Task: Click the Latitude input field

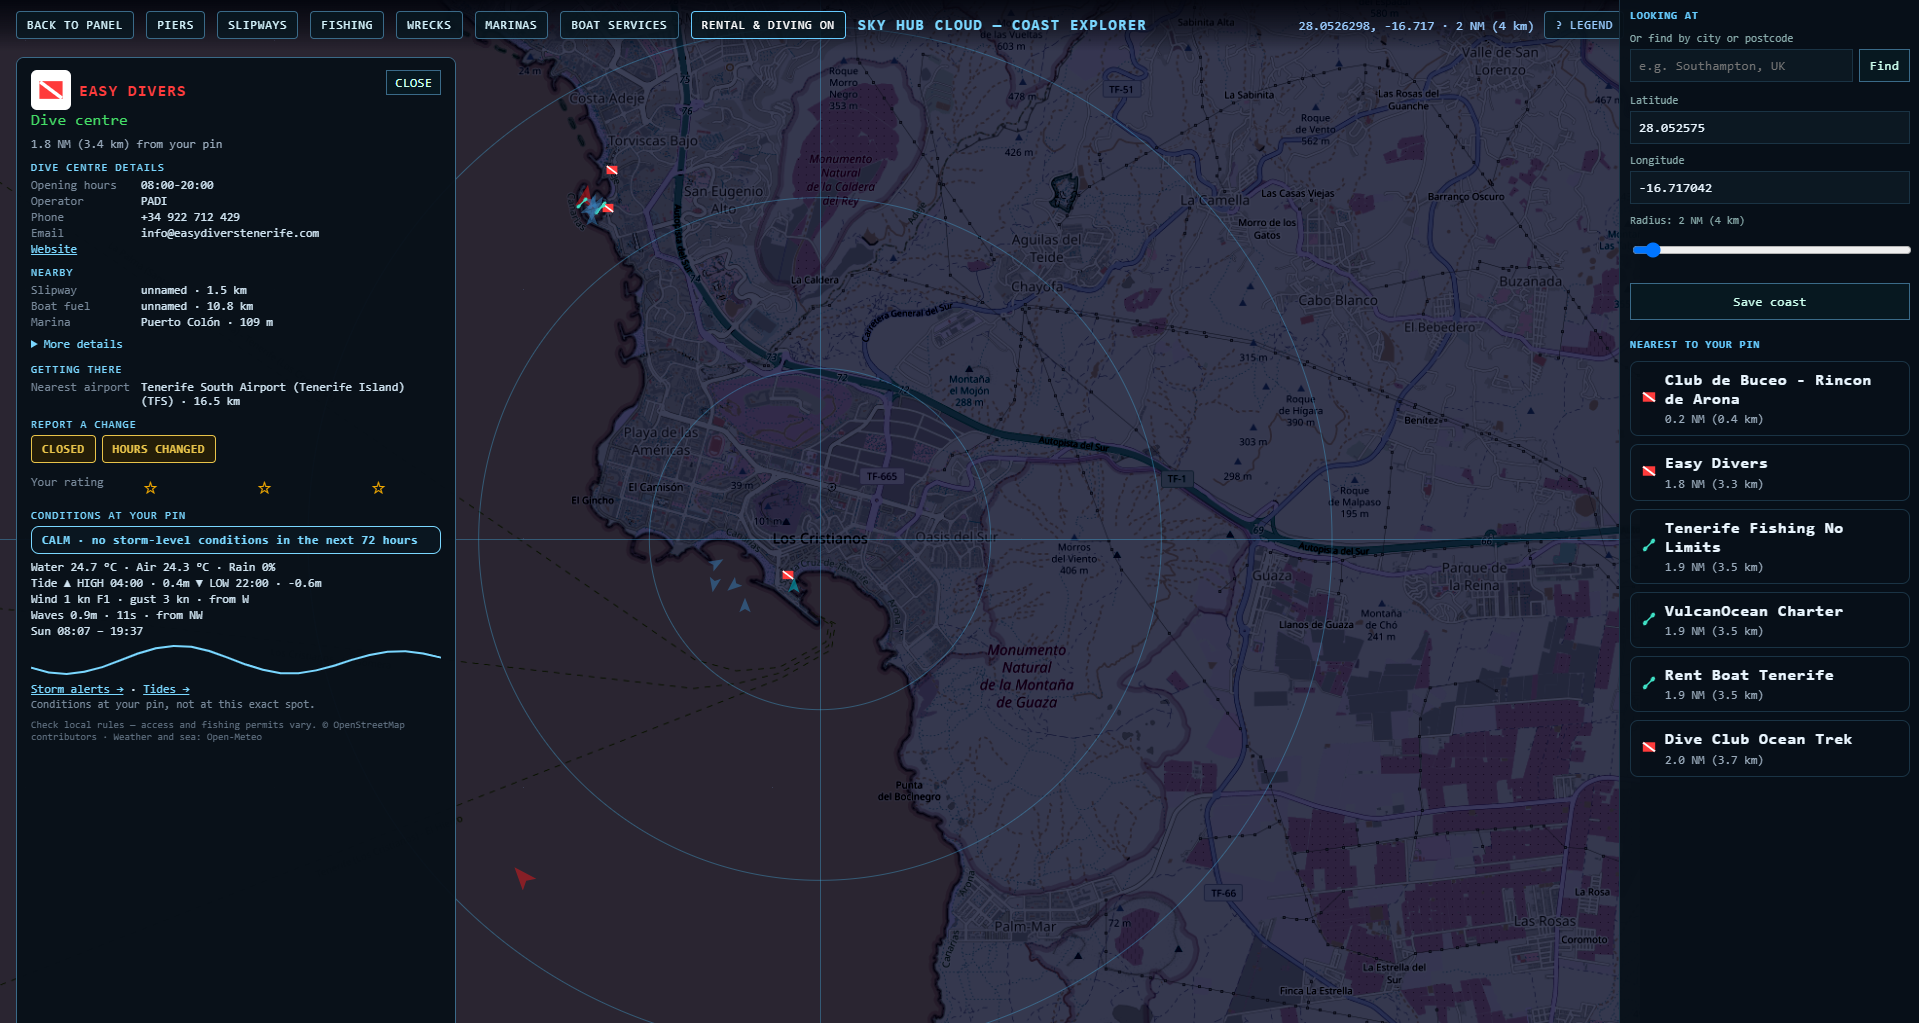Action: 1769,128
